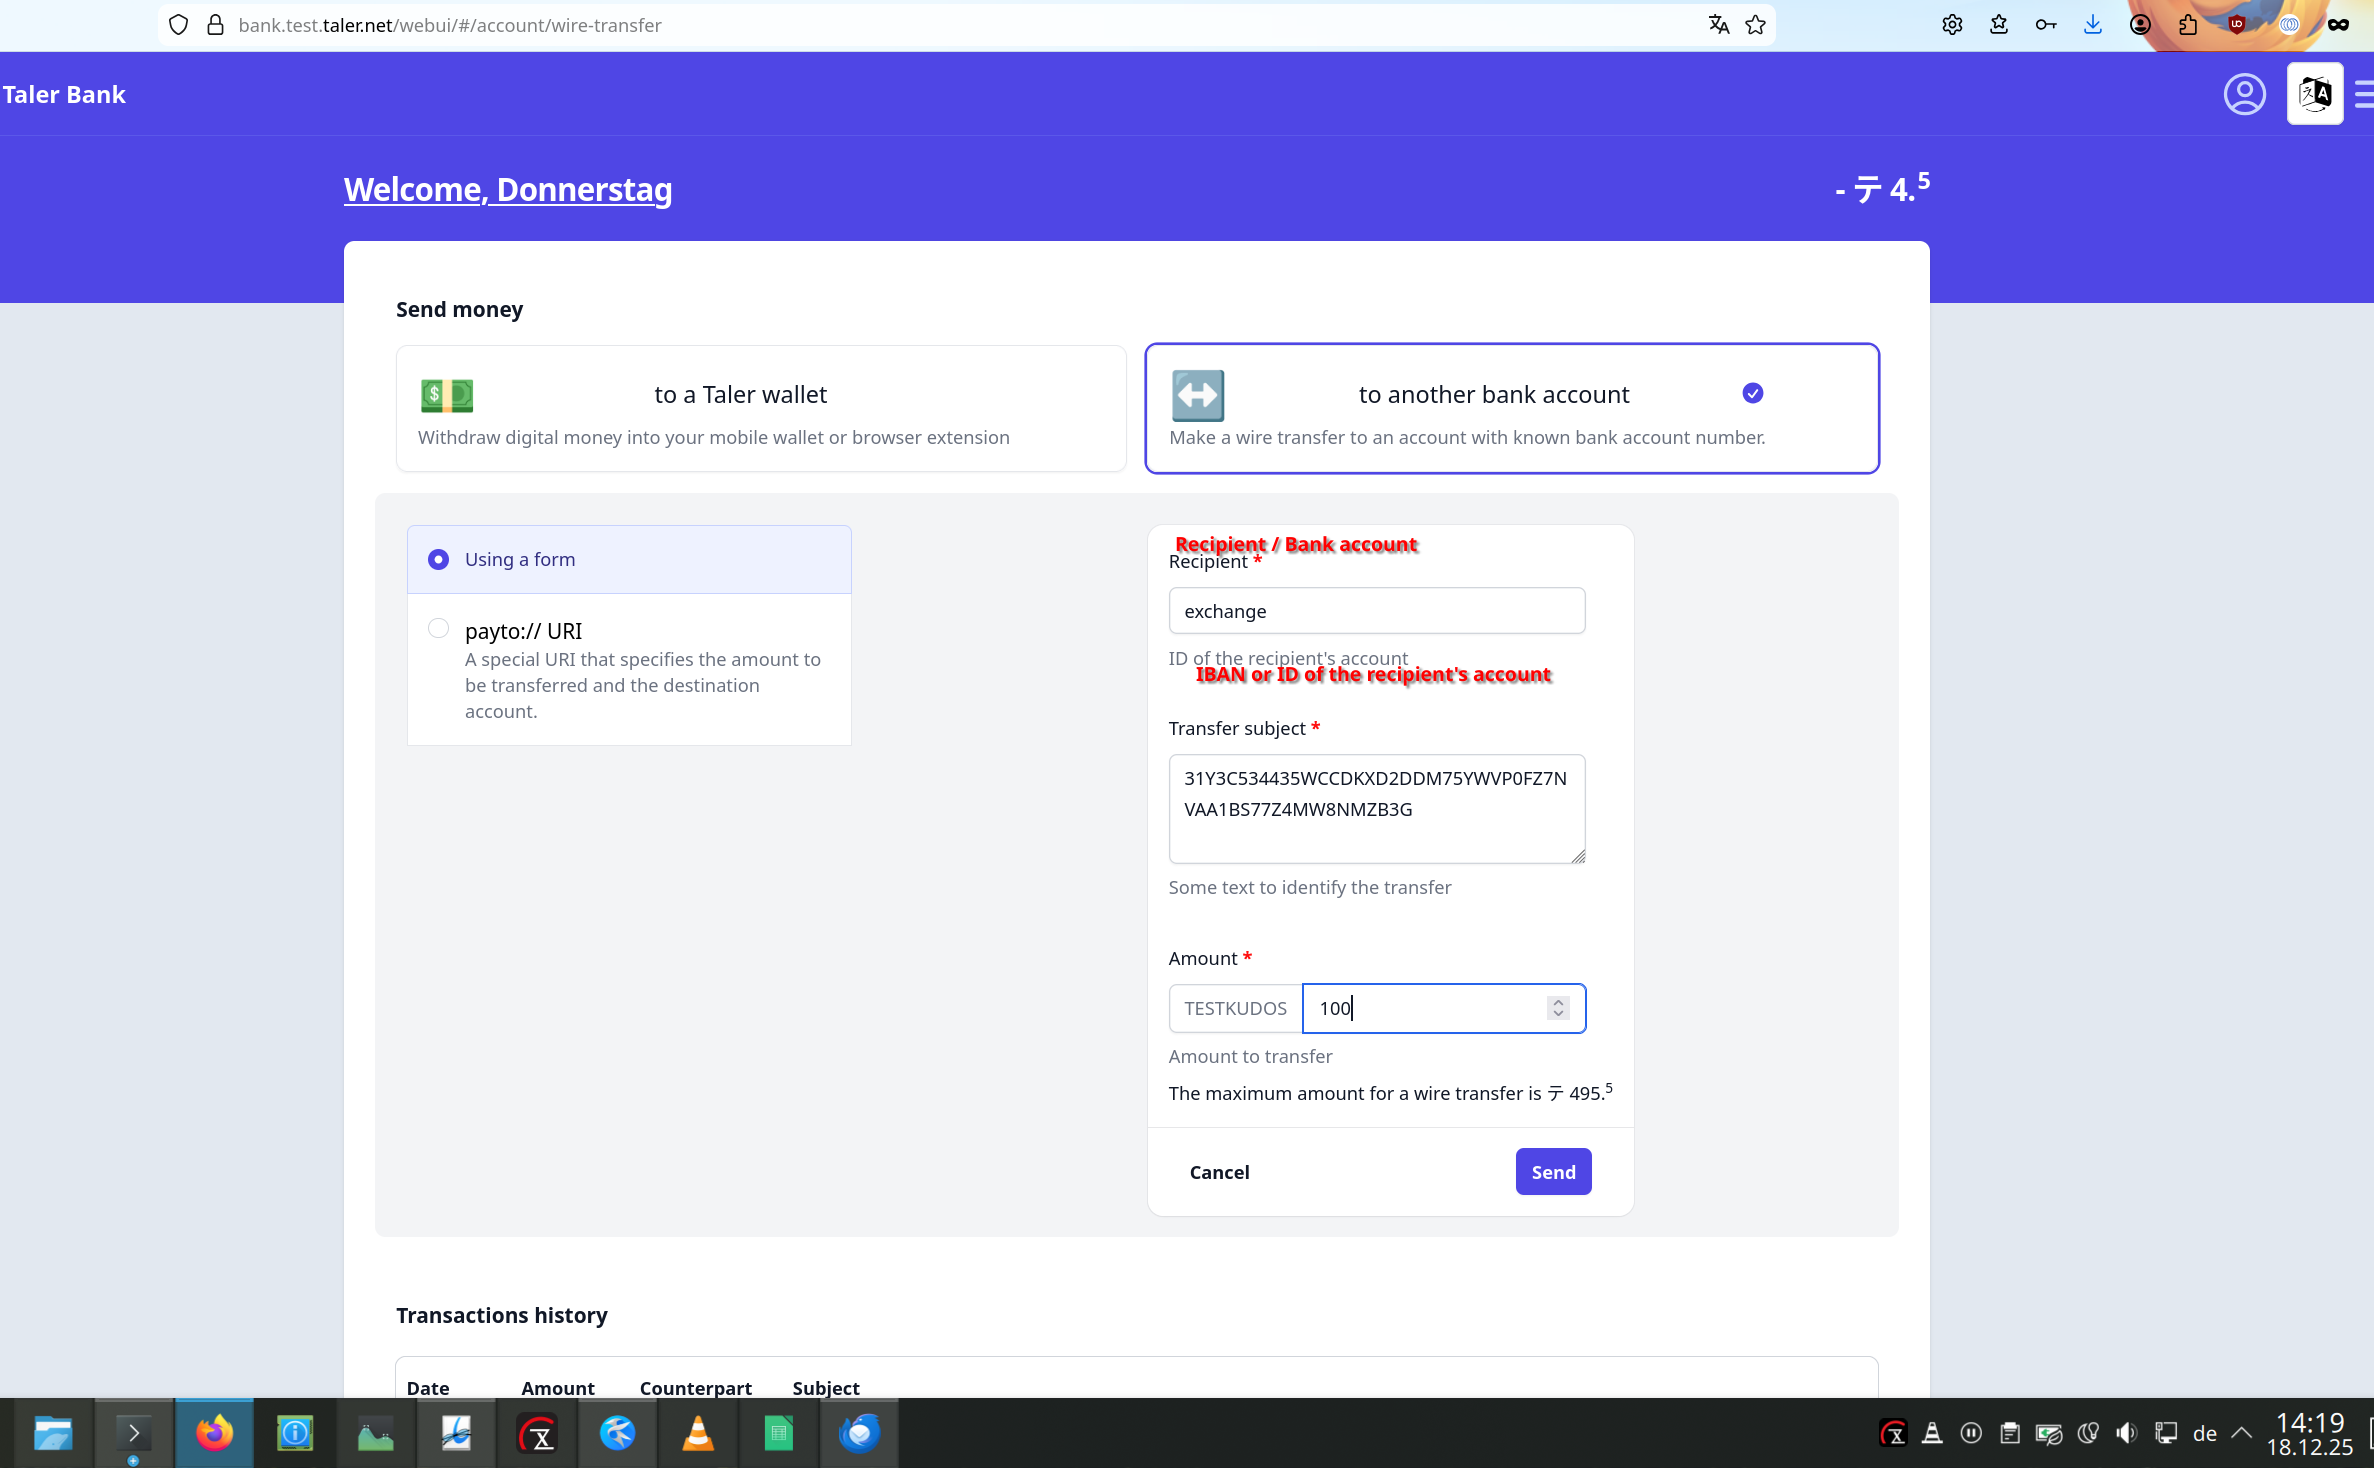
Task: Click the Transfer subject text area
Action: (x=1376, y=808)
